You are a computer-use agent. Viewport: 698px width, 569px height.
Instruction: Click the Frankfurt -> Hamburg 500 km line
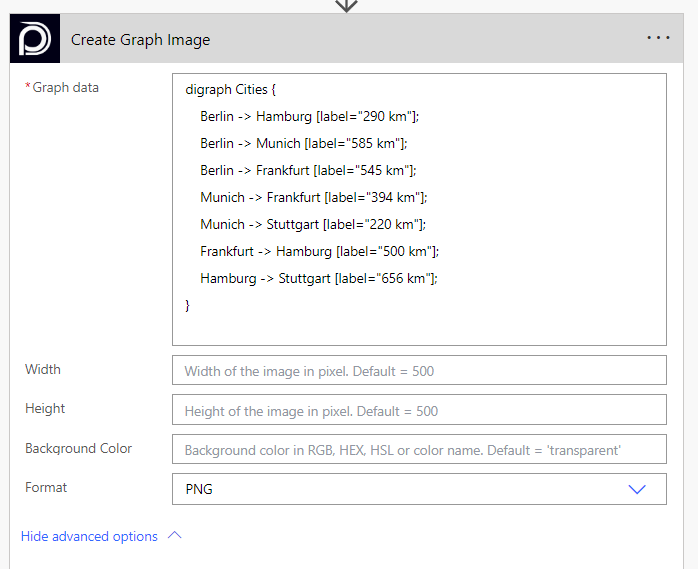pos(319,251)
